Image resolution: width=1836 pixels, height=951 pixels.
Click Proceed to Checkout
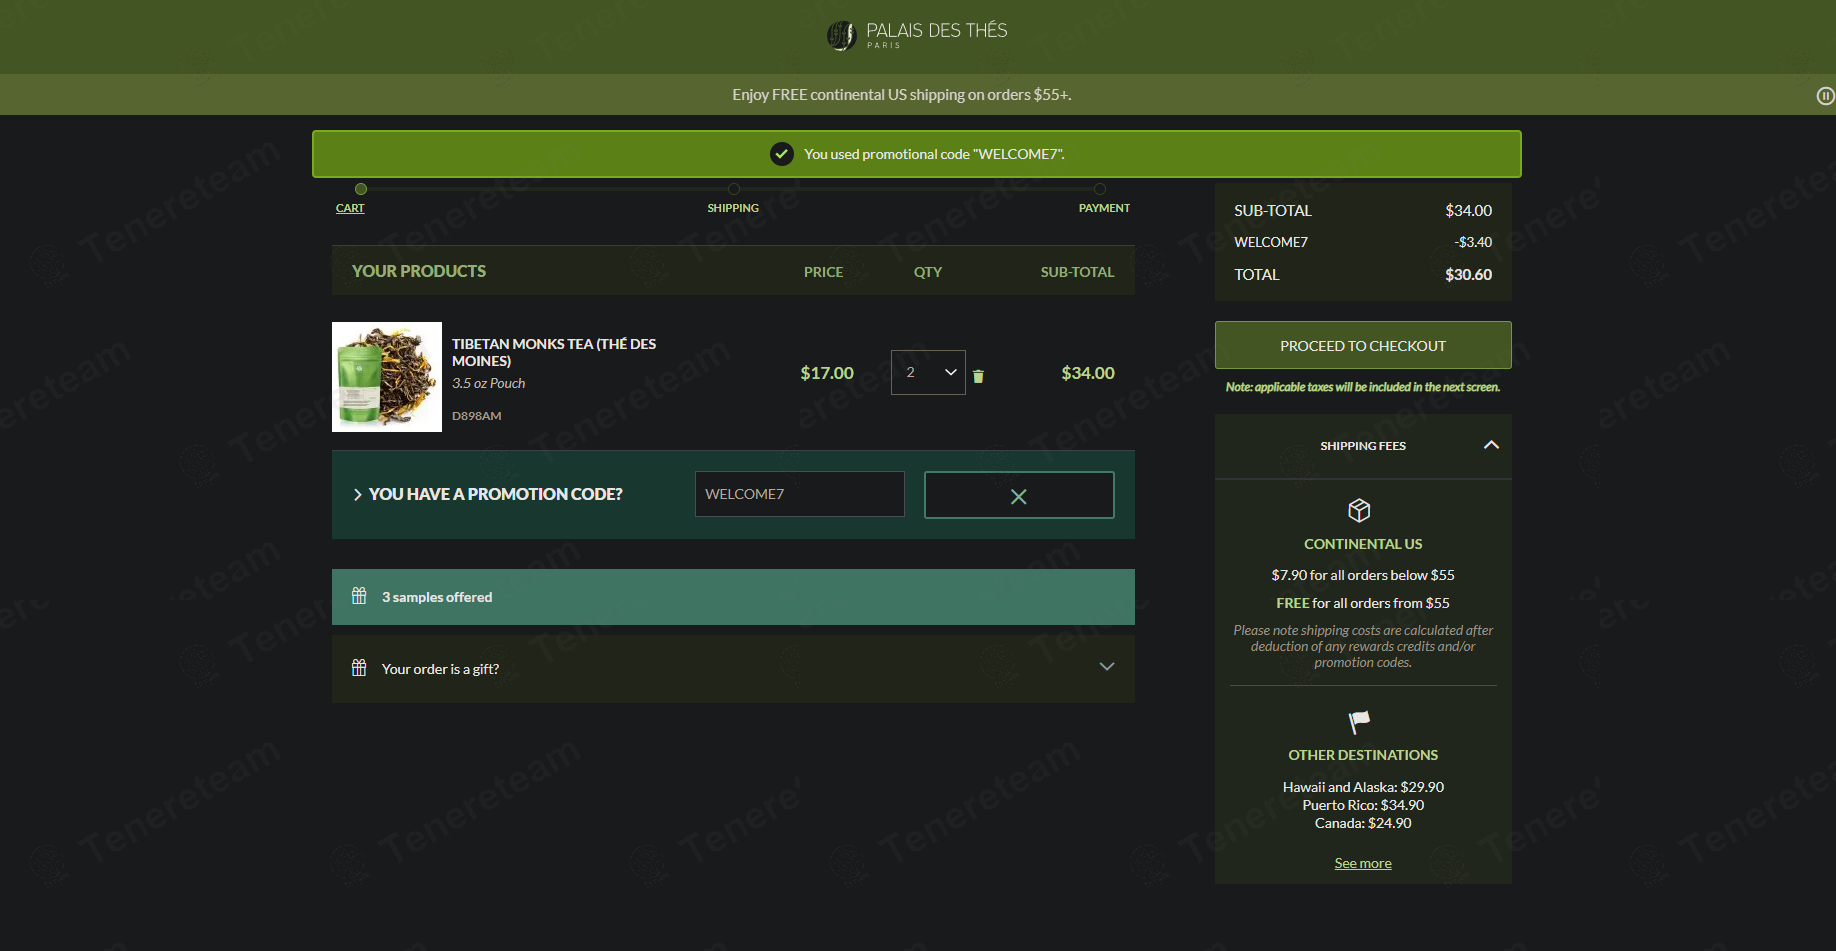1363,345
